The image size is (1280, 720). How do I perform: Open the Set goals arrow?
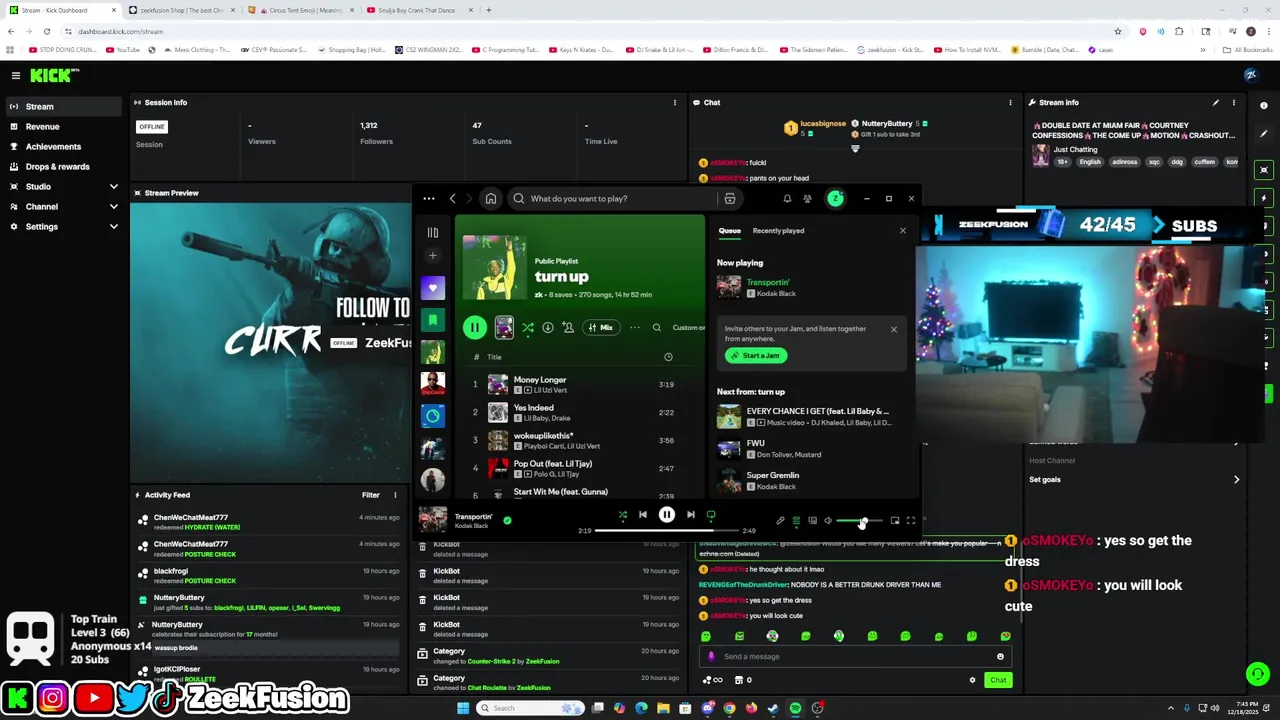(x=1236, y=480)
